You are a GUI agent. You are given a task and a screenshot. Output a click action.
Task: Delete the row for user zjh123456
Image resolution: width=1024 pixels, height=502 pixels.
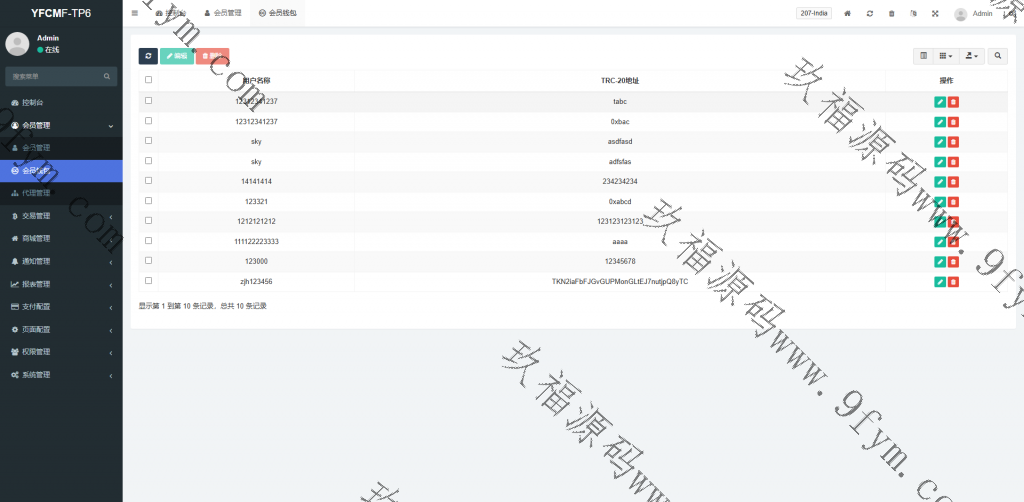pyautogui.click(x=953, y=282)
